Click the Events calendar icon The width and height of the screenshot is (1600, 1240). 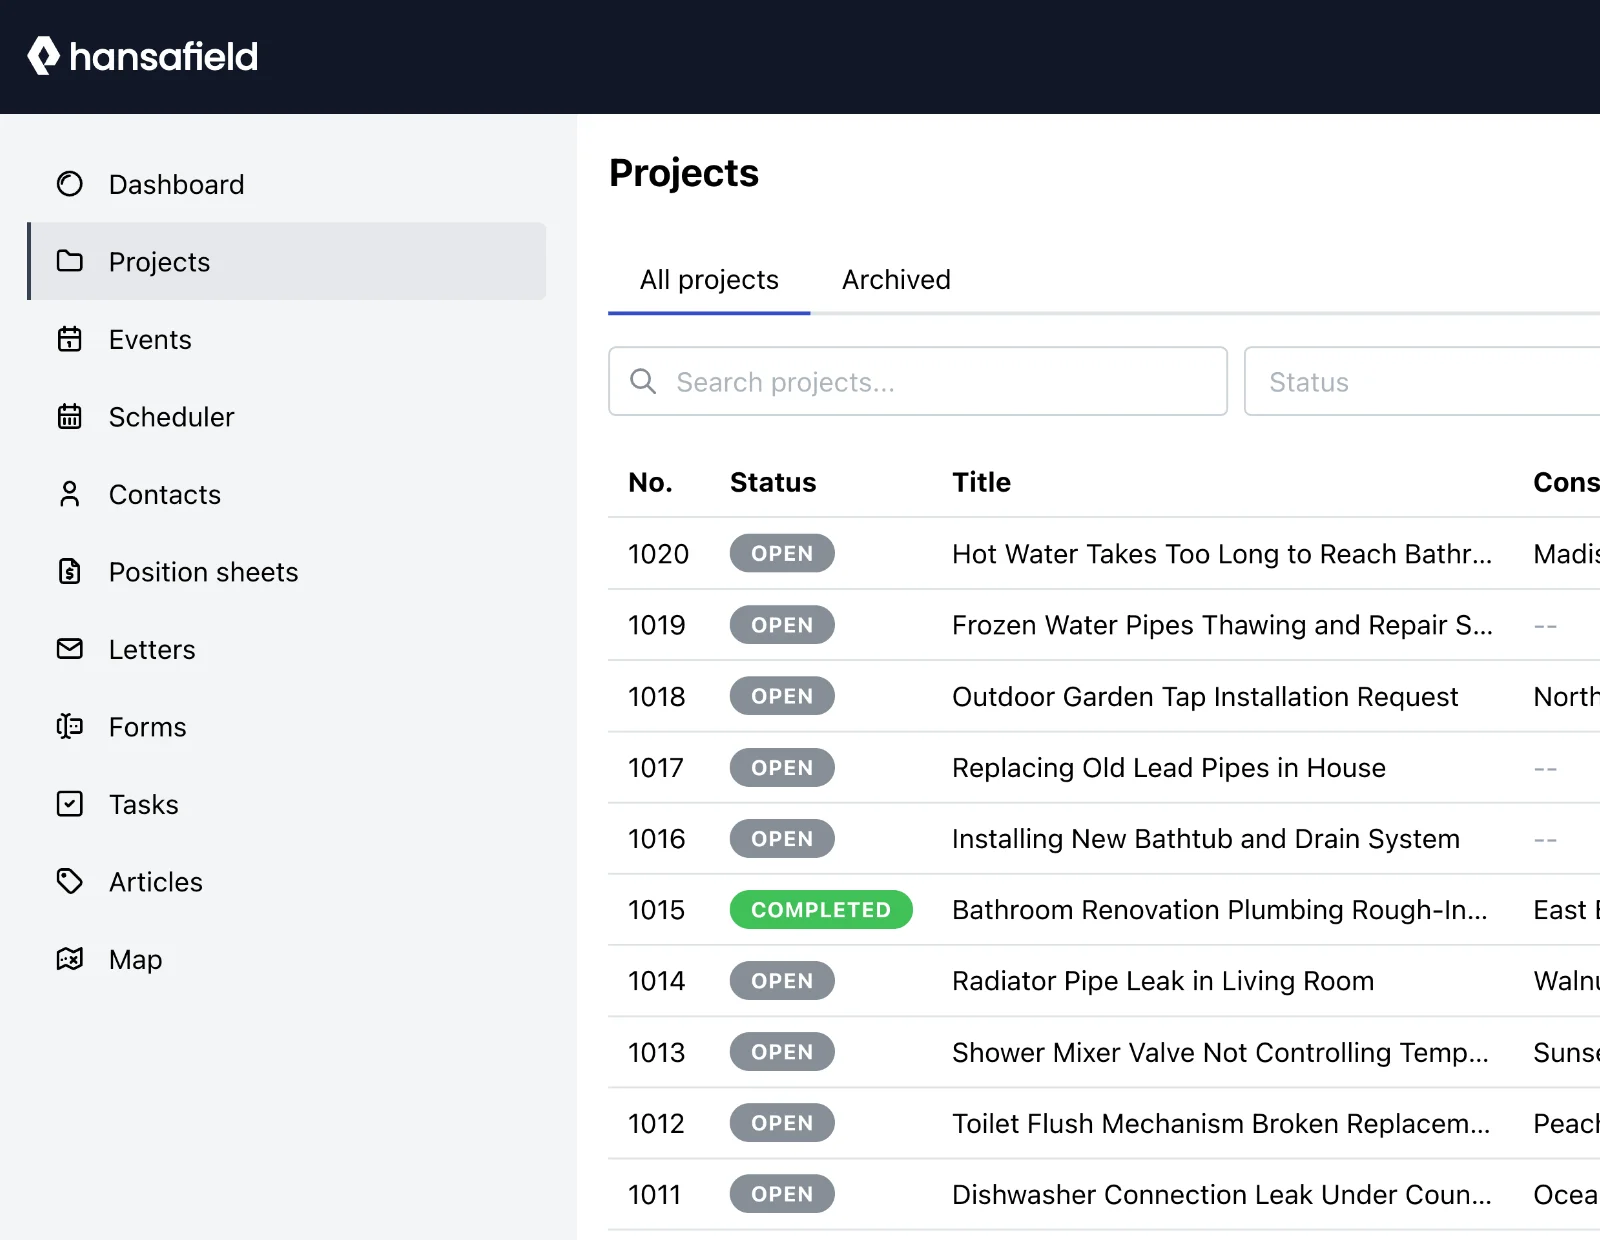tap(69, 339)
